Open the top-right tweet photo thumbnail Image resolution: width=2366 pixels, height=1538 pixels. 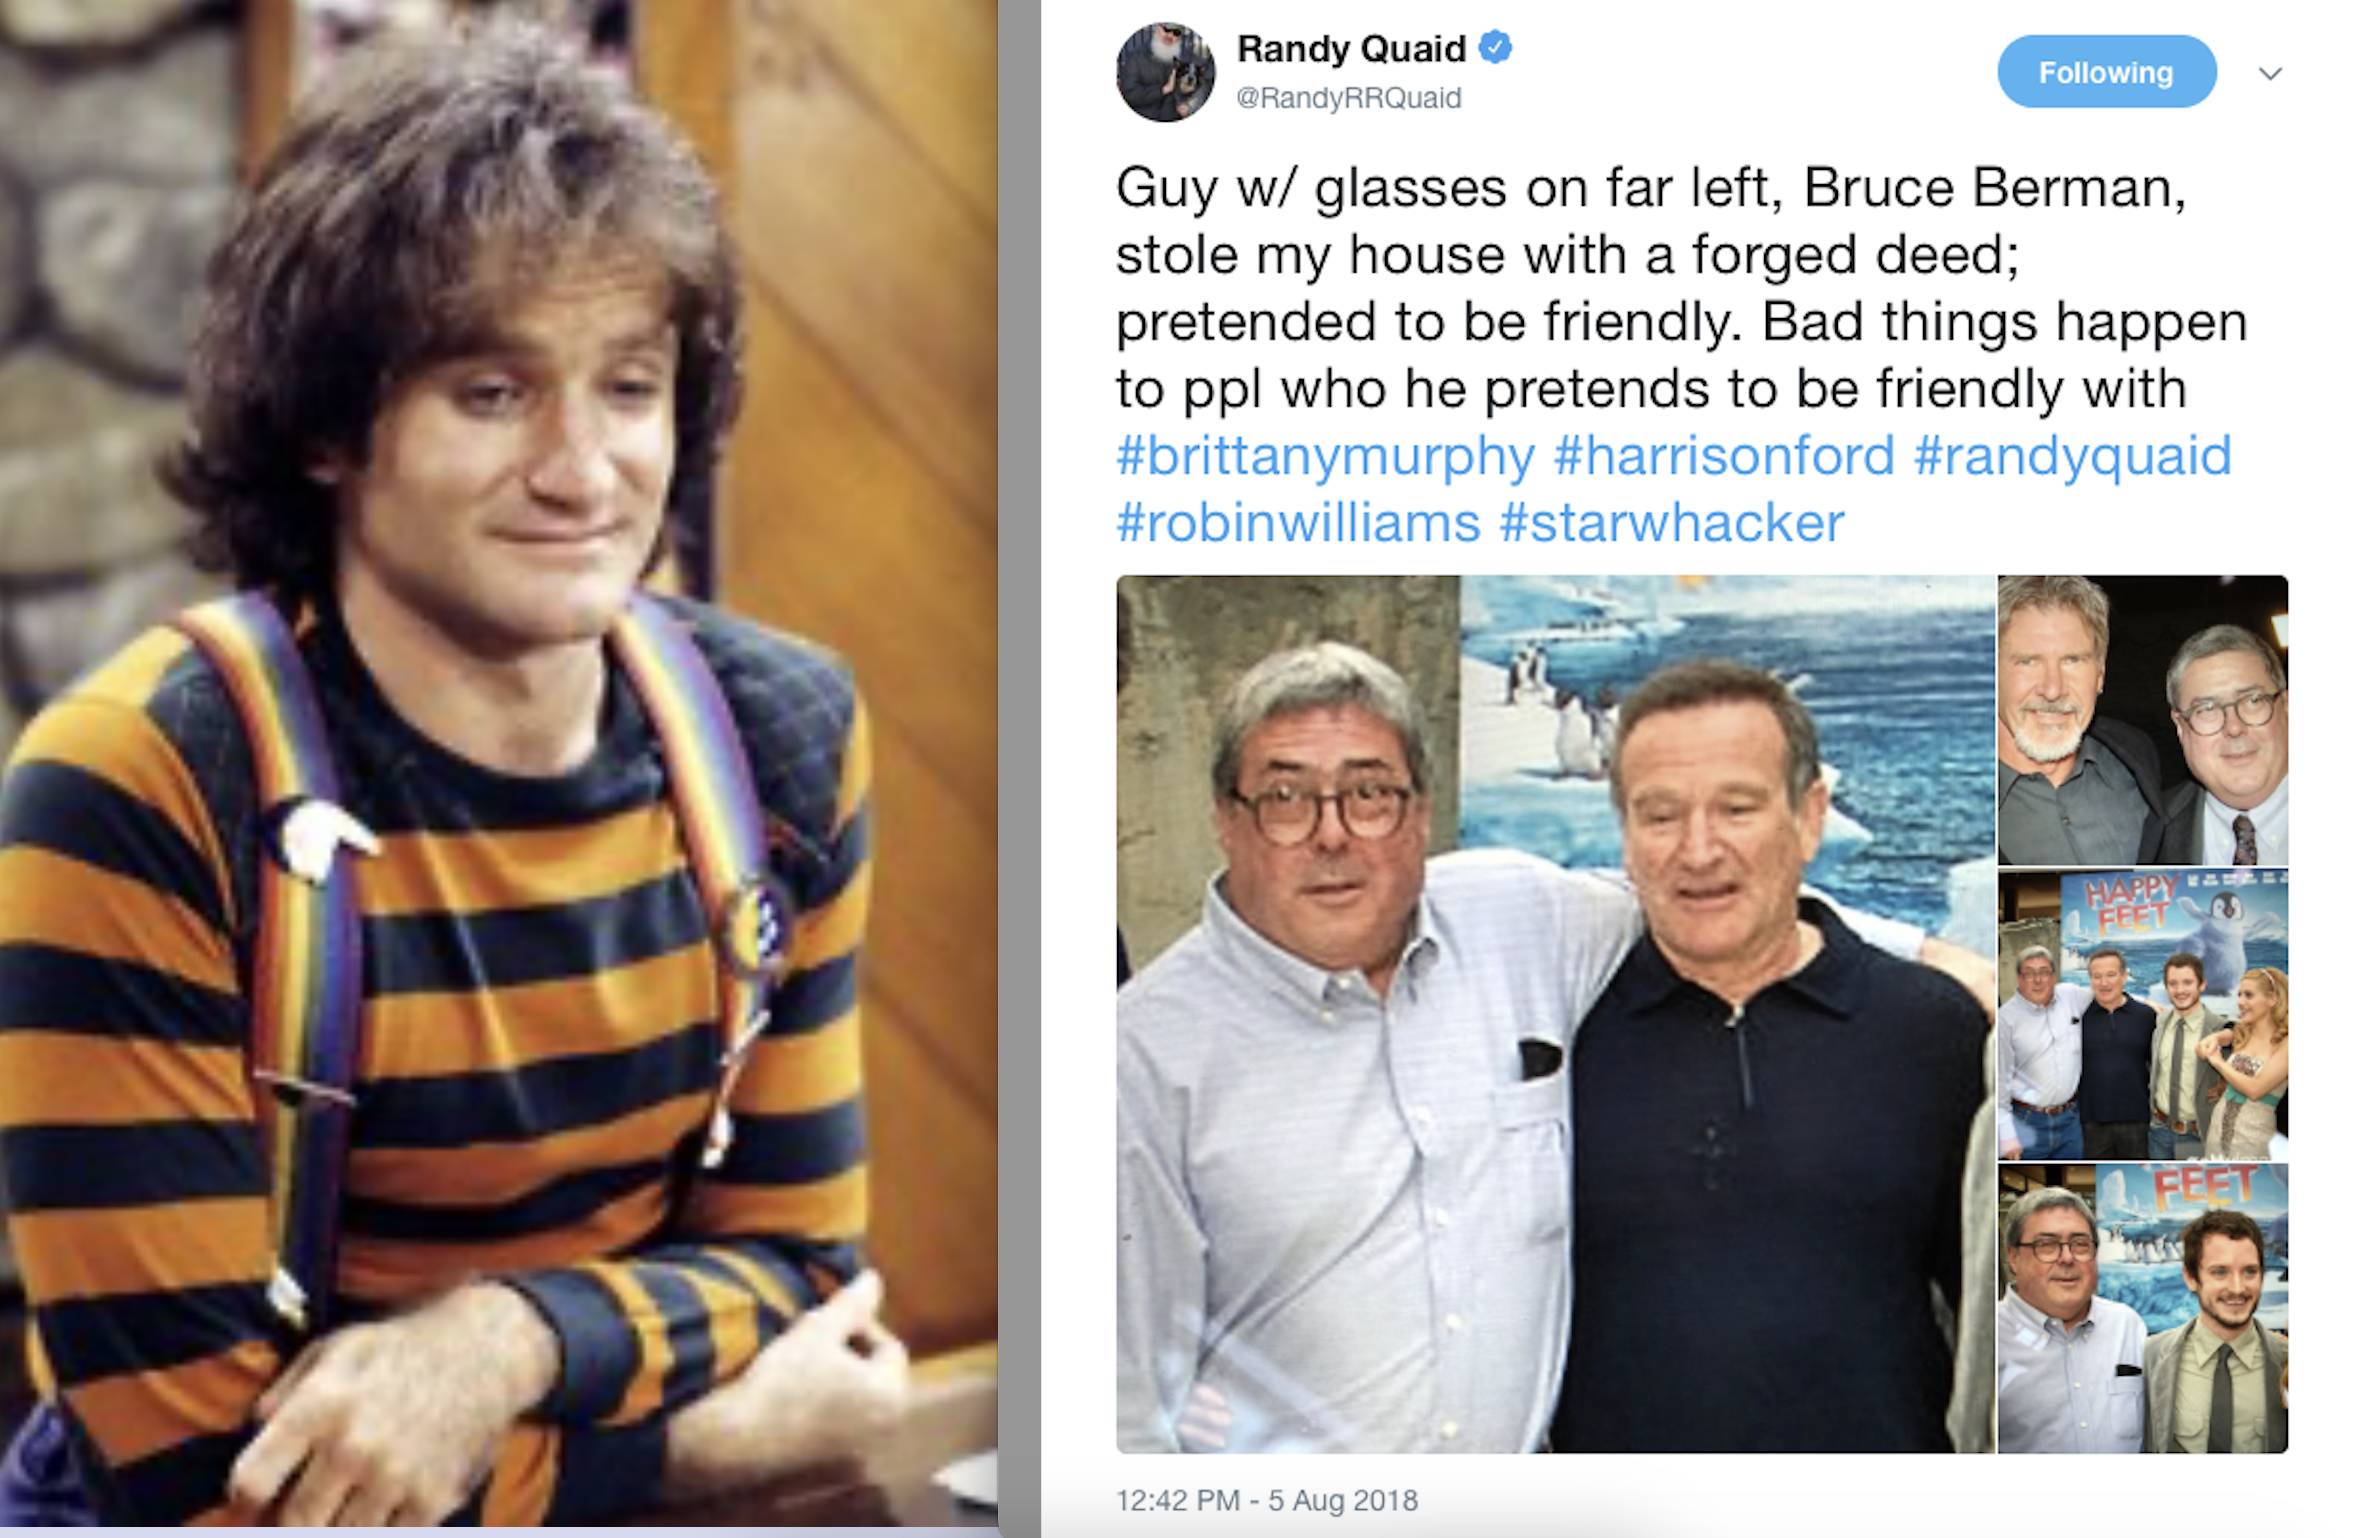click(x=2142, y=719)
